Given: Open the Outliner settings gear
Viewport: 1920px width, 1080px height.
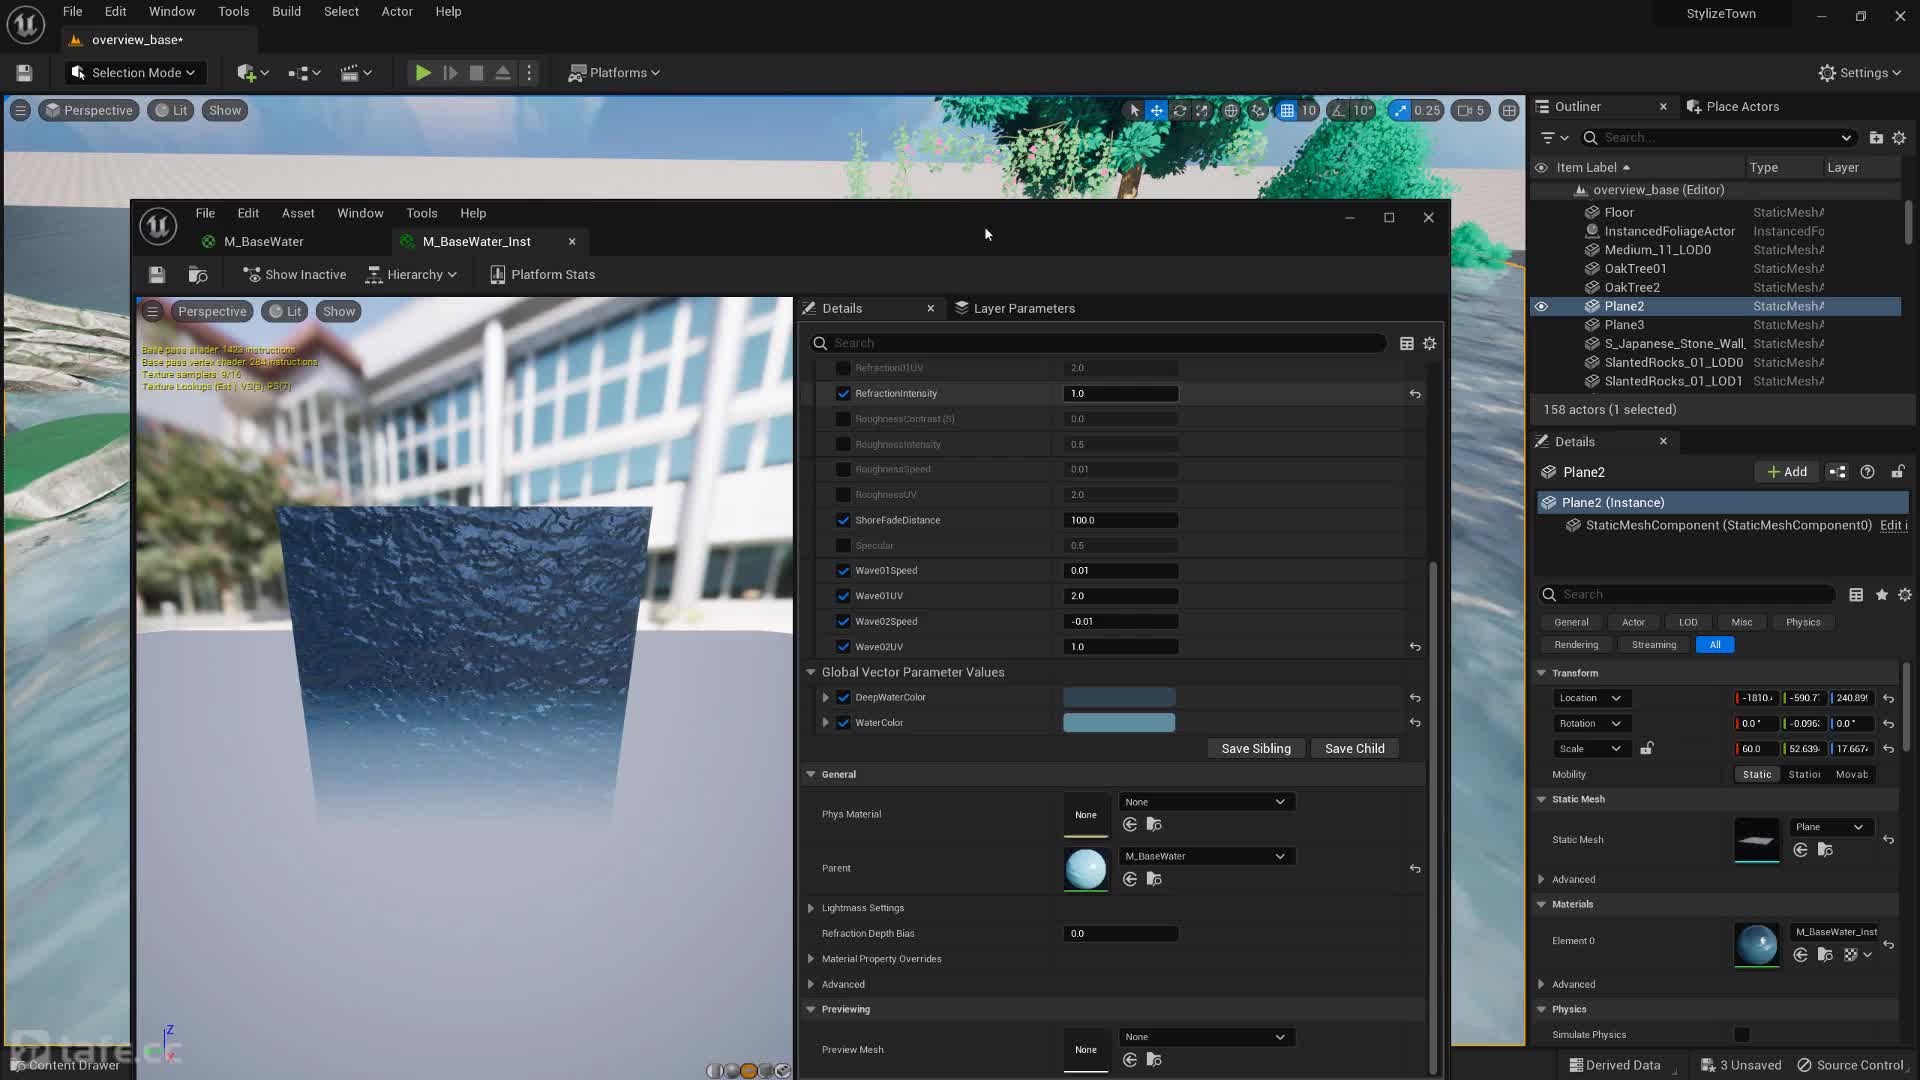Looking at the screenshot, I should pyautogui.click(x=1899, y=138).
